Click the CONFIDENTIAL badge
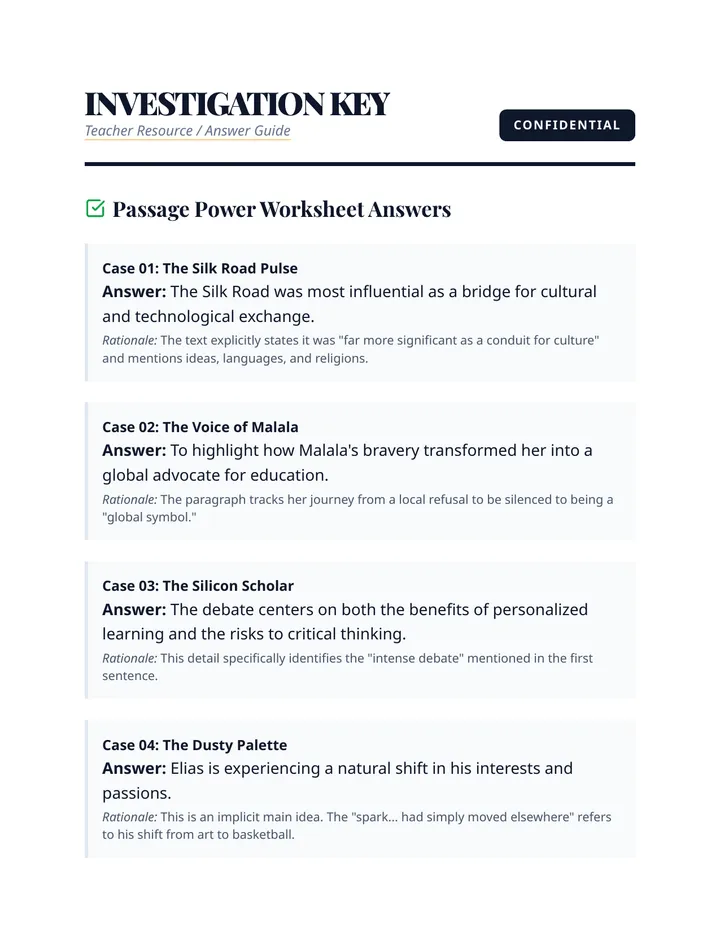720x932 pixels. pos(567,125)
